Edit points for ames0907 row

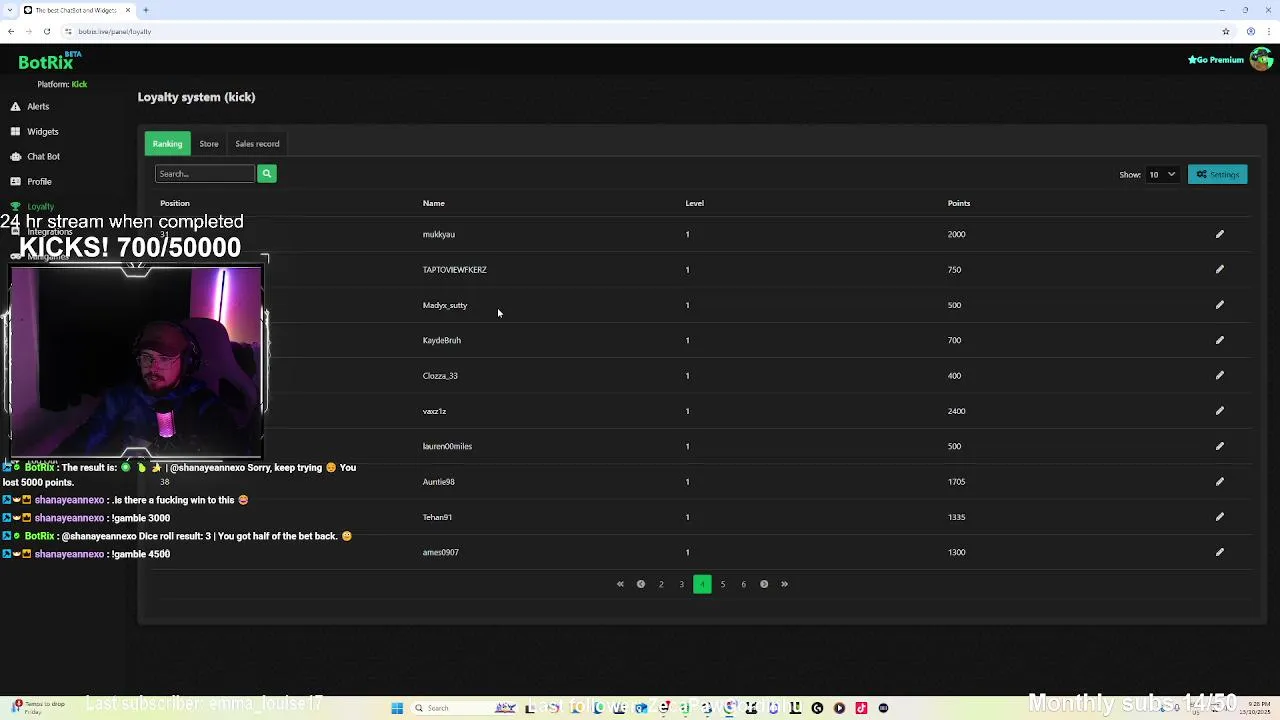pos(1219,552)
